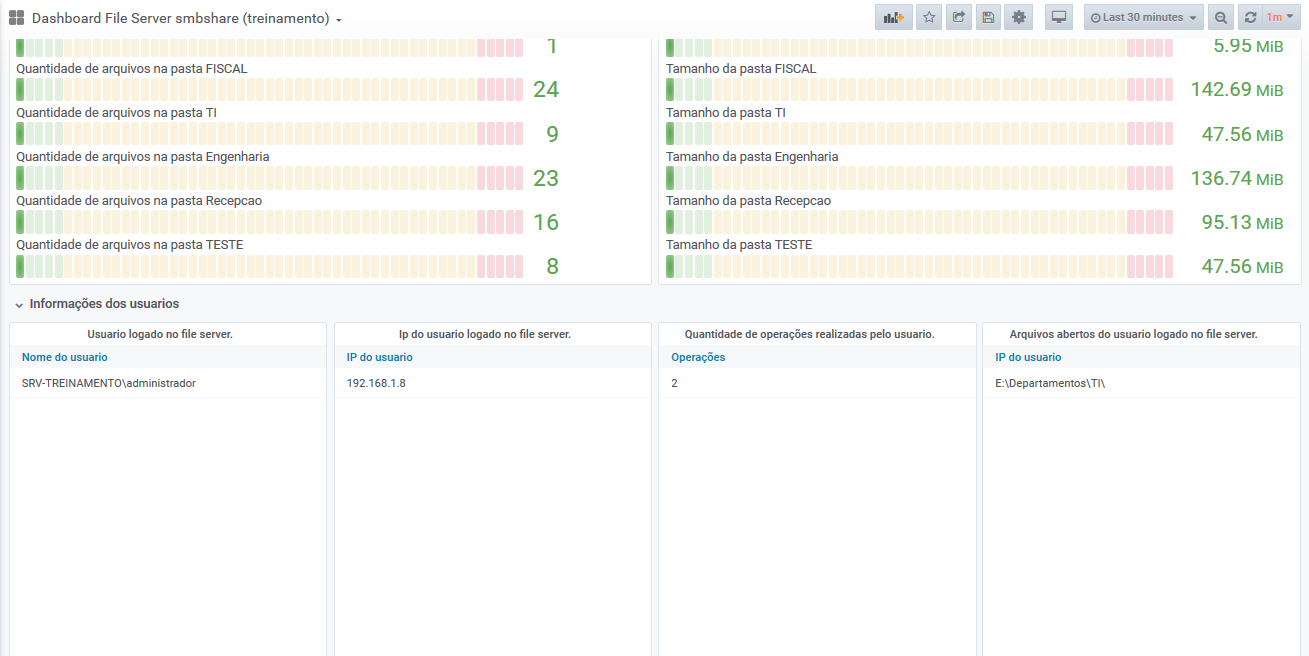1309x656 pixels.
Task: Open dashboard settings gear
Action: [1019, 17]
